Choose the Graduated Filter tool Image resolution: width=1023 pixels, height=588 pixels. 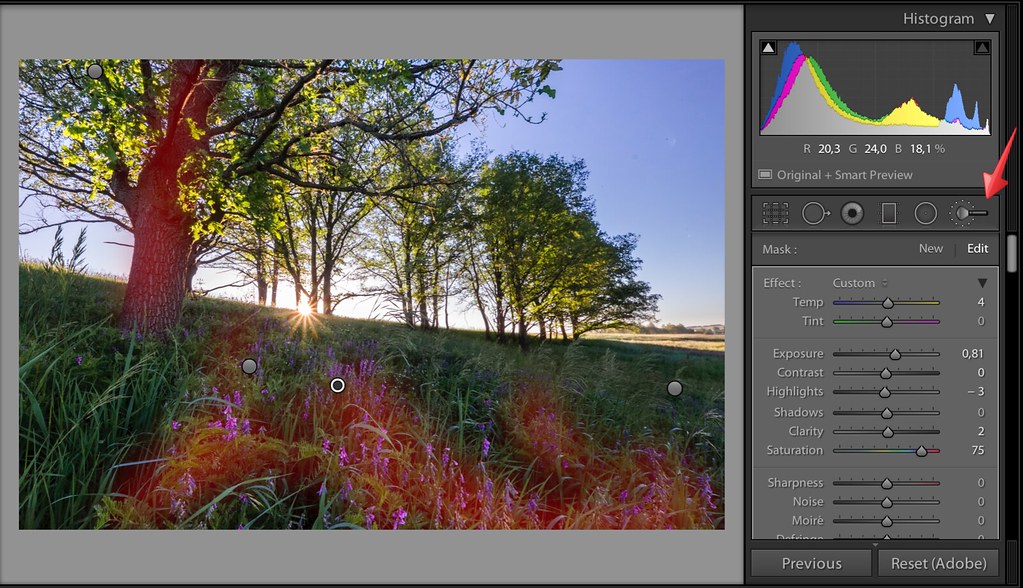pos(888,213)
